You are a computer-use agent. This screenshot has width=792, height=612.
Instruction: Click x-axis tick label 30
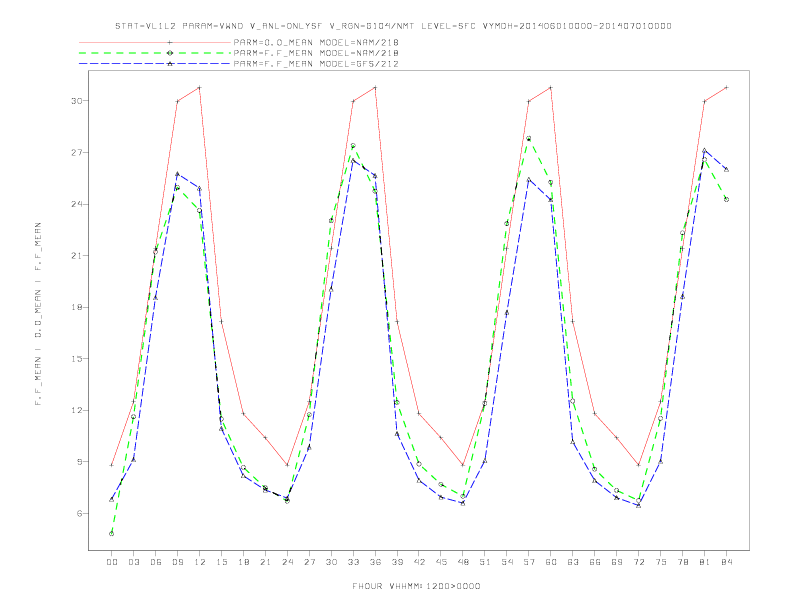(x=331, y=562)
